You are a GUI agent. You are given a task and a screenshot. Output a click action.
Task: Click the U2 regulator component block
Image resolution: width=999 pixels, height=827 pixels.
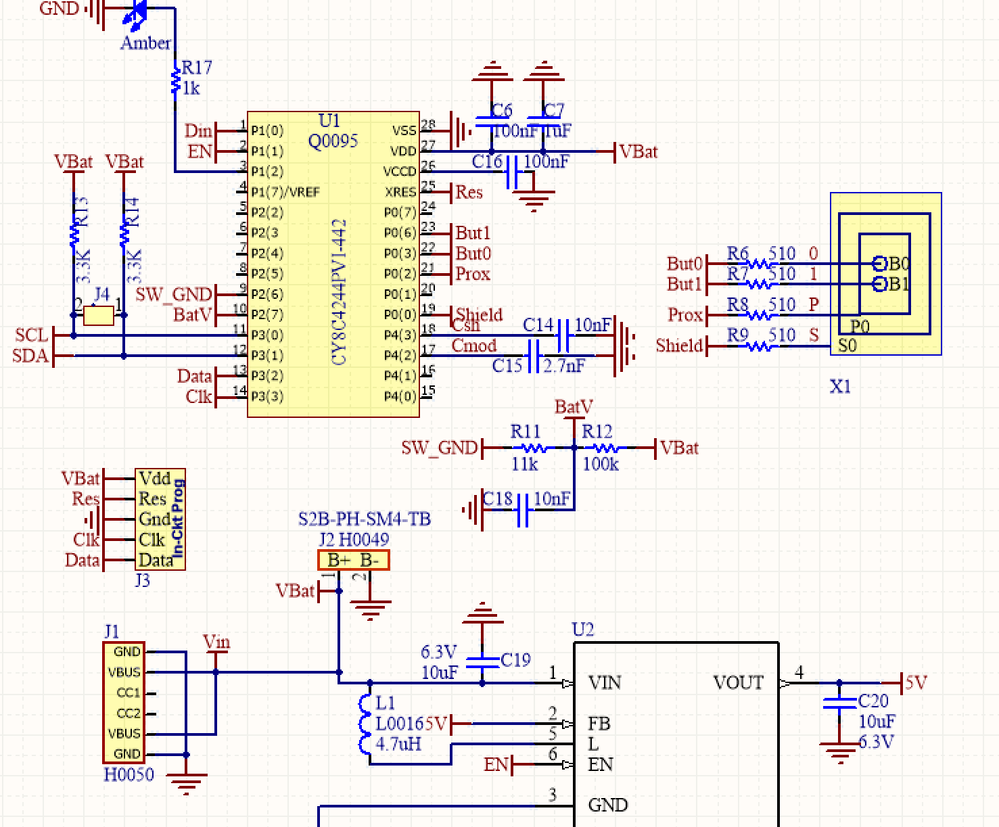[x=676, y=734]
